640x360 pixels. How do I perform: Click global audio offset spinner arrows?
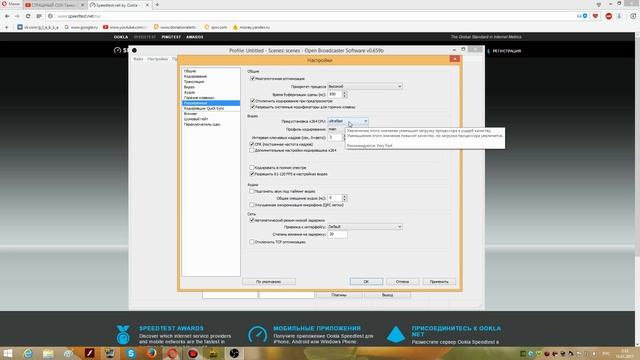click(345, 198)
